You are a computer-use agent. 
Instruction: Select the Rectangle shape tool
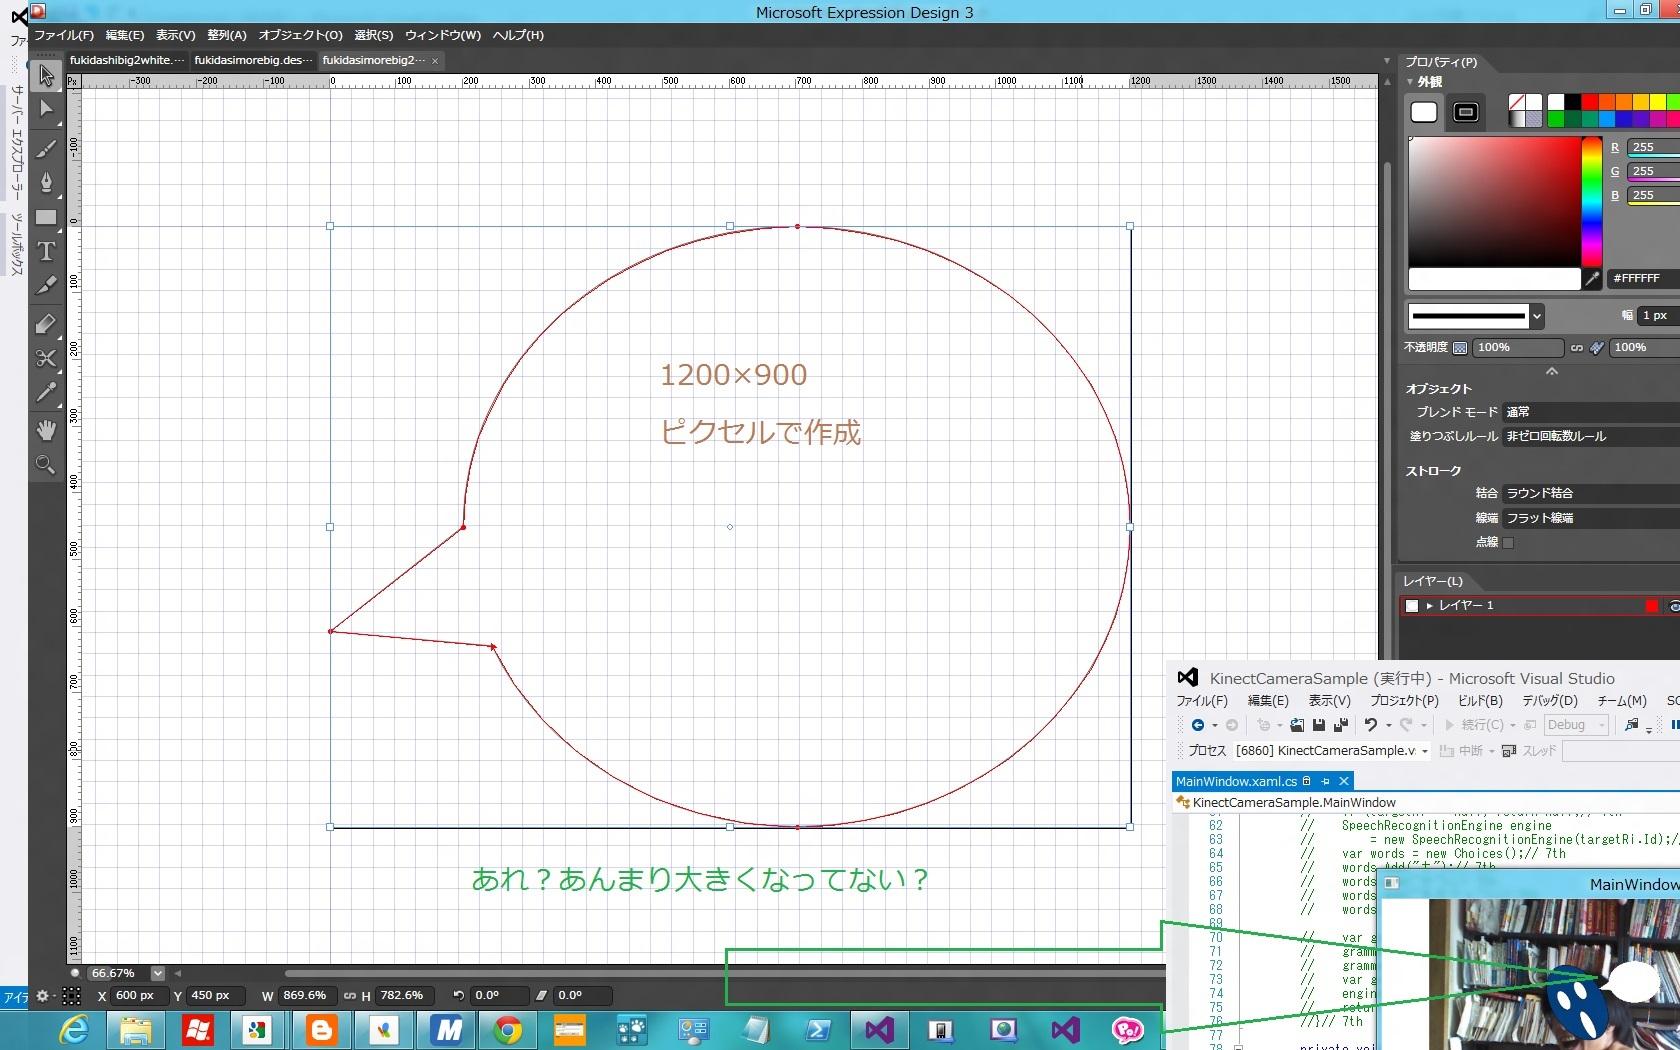pyautogui.click(x=46, y=217)
